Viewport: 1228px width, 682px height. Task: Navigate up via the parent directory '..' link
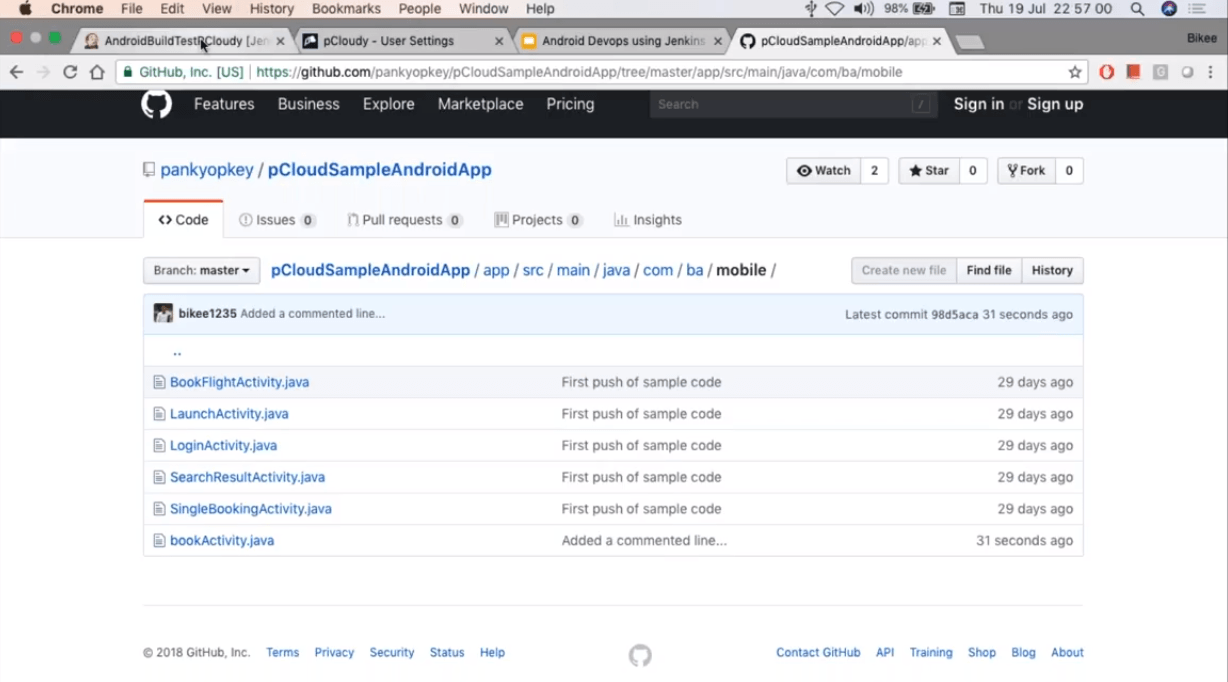tap(177, 351)
